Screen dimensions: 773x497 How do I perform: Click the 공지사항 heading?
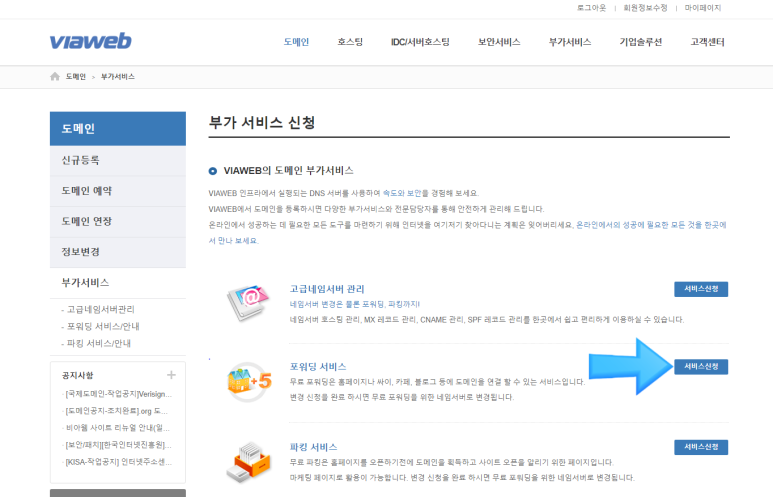tap(77, 376)
